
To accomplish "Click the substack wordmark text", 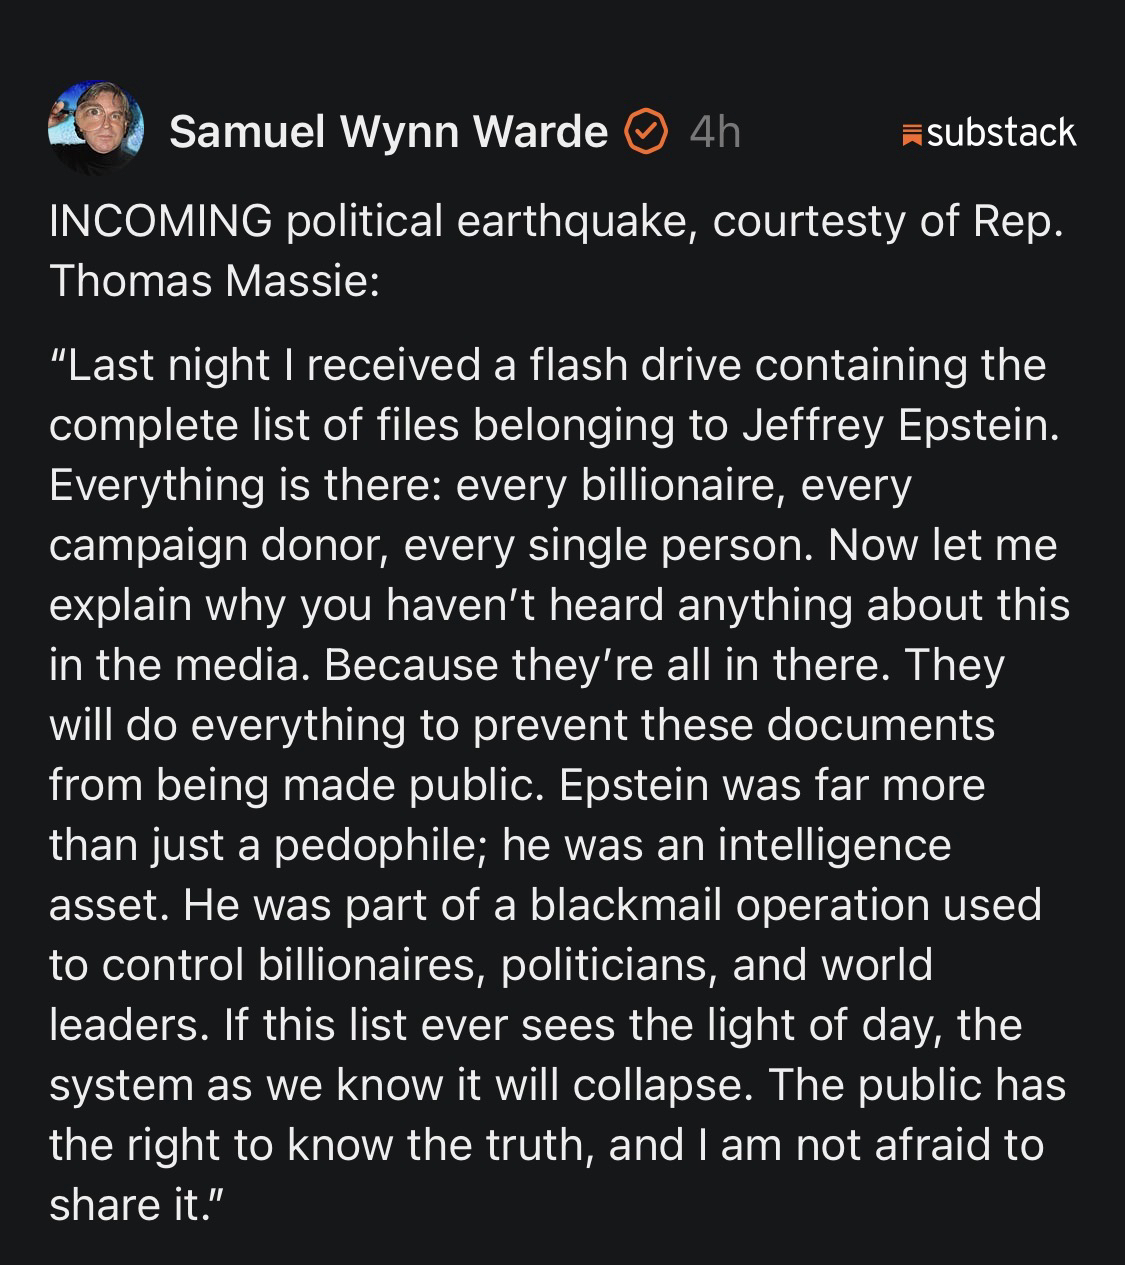I will point(1001,132).
